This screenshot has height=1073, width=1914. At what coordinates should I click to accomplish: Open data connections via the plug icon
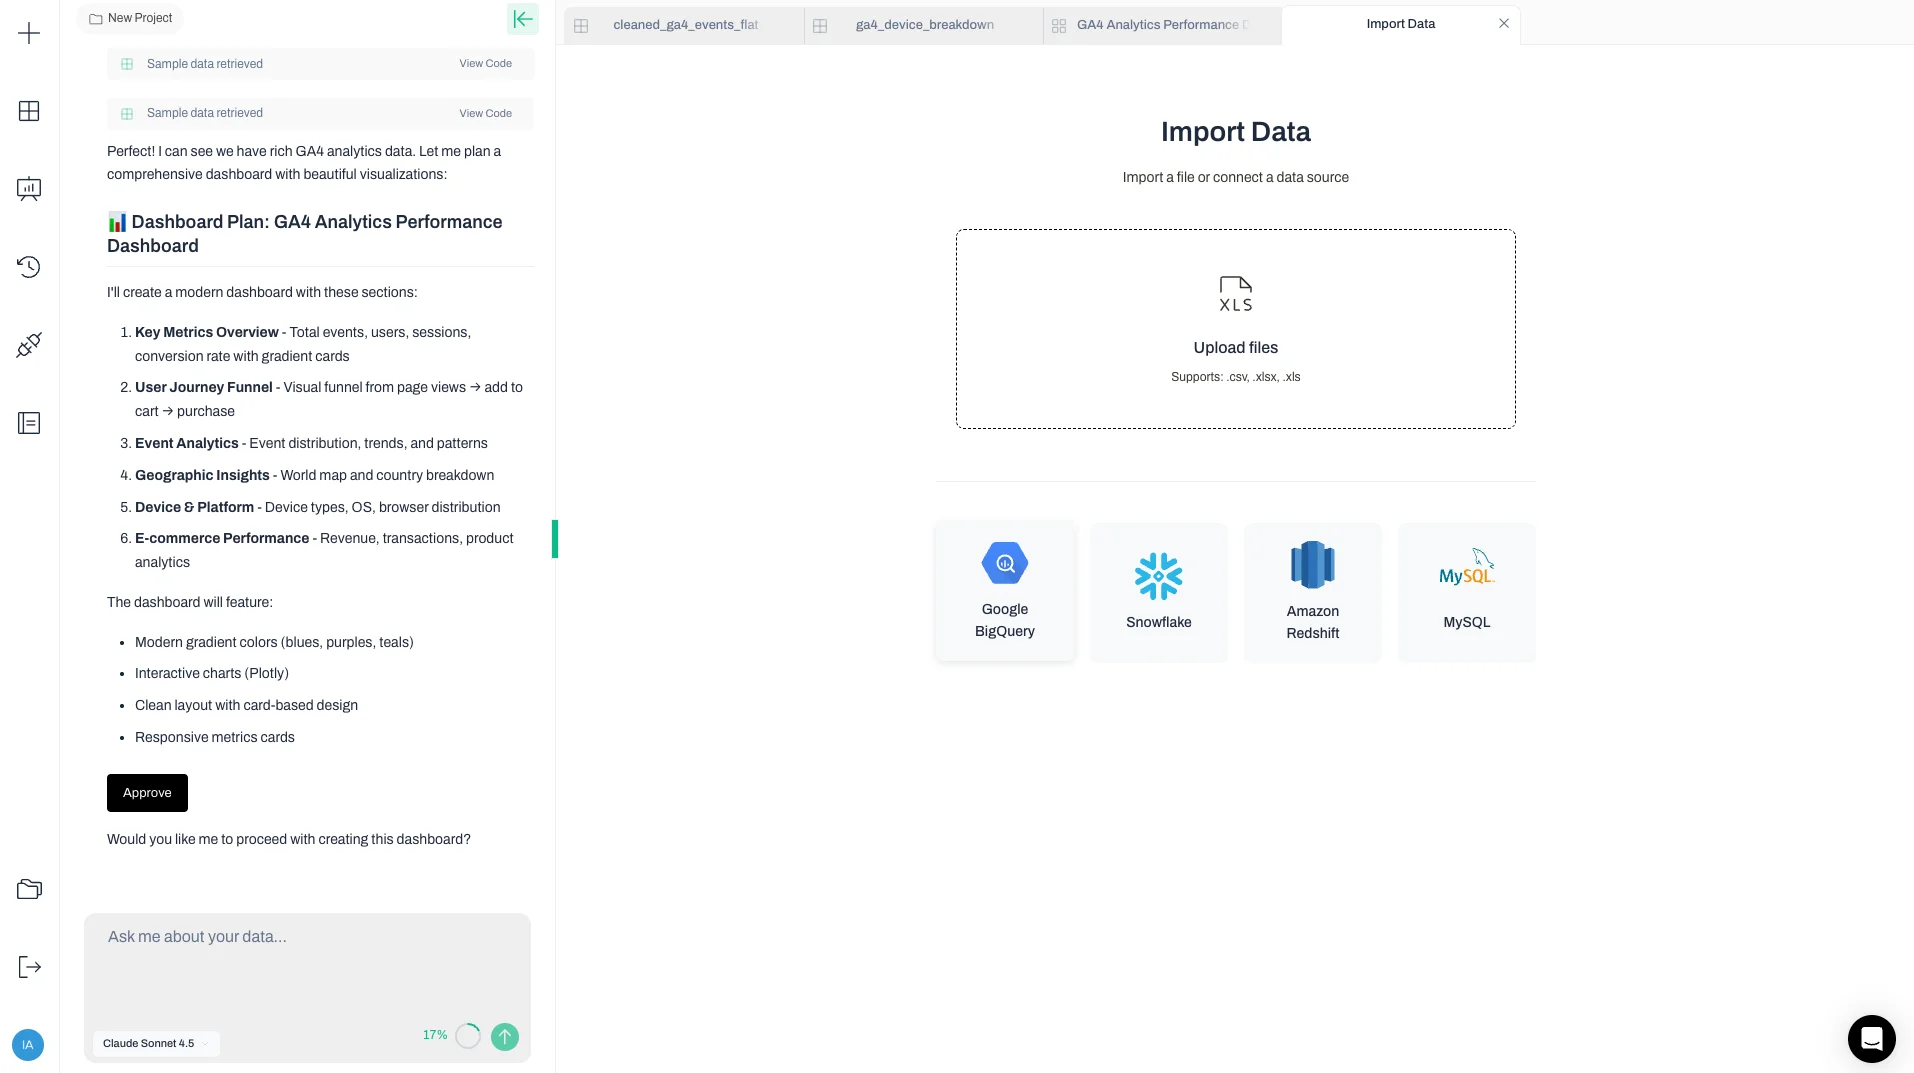coord(28,344)
